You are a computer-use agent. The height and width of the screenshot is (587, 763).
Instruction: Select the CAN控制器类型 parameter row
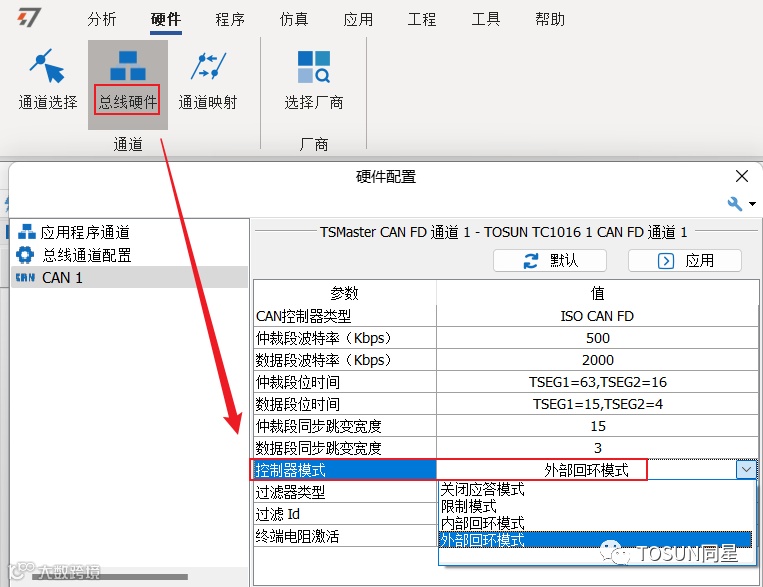[345, 316]
